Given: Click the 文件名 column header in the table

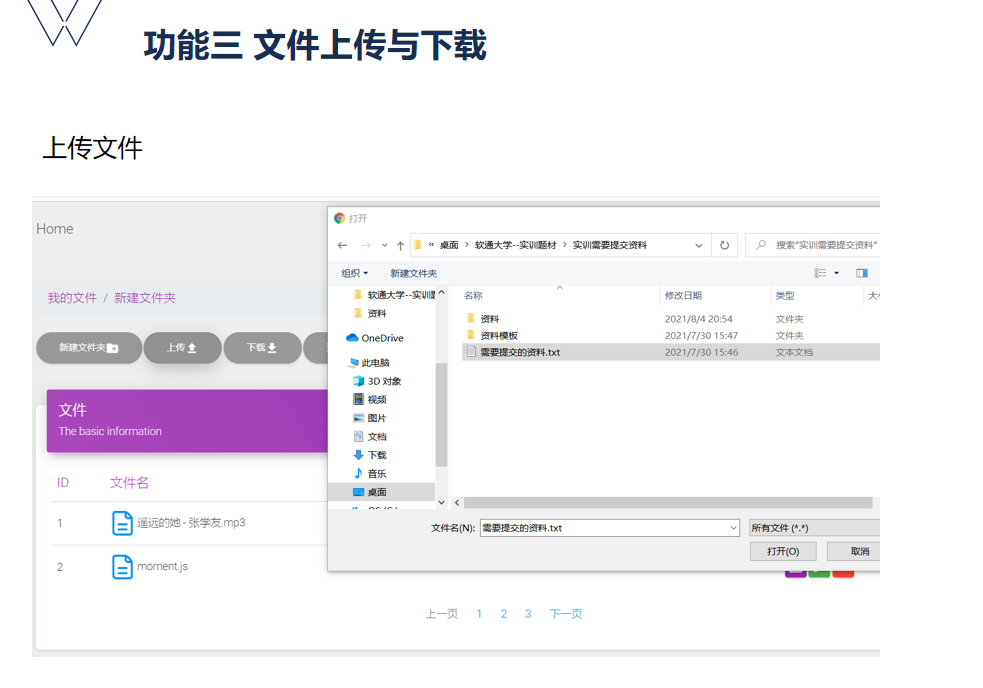Looking at the screenshot, I should pyautogui.click(x=129, y=482).
